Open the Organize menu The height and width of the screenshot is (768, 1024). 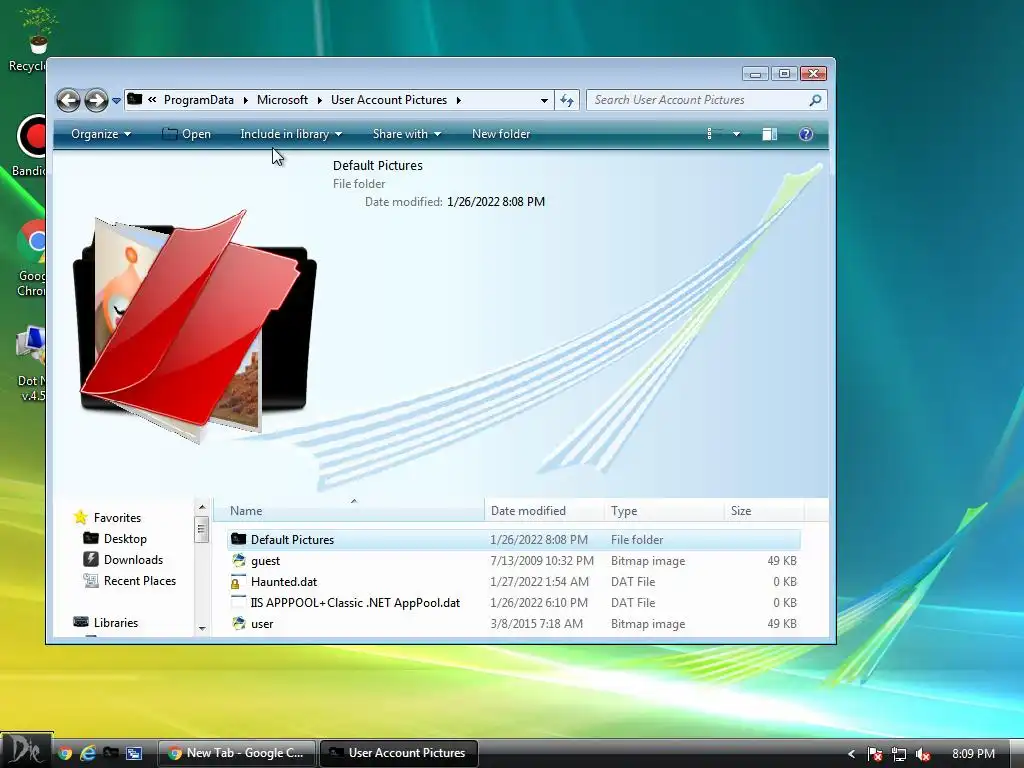click(101, 134)
